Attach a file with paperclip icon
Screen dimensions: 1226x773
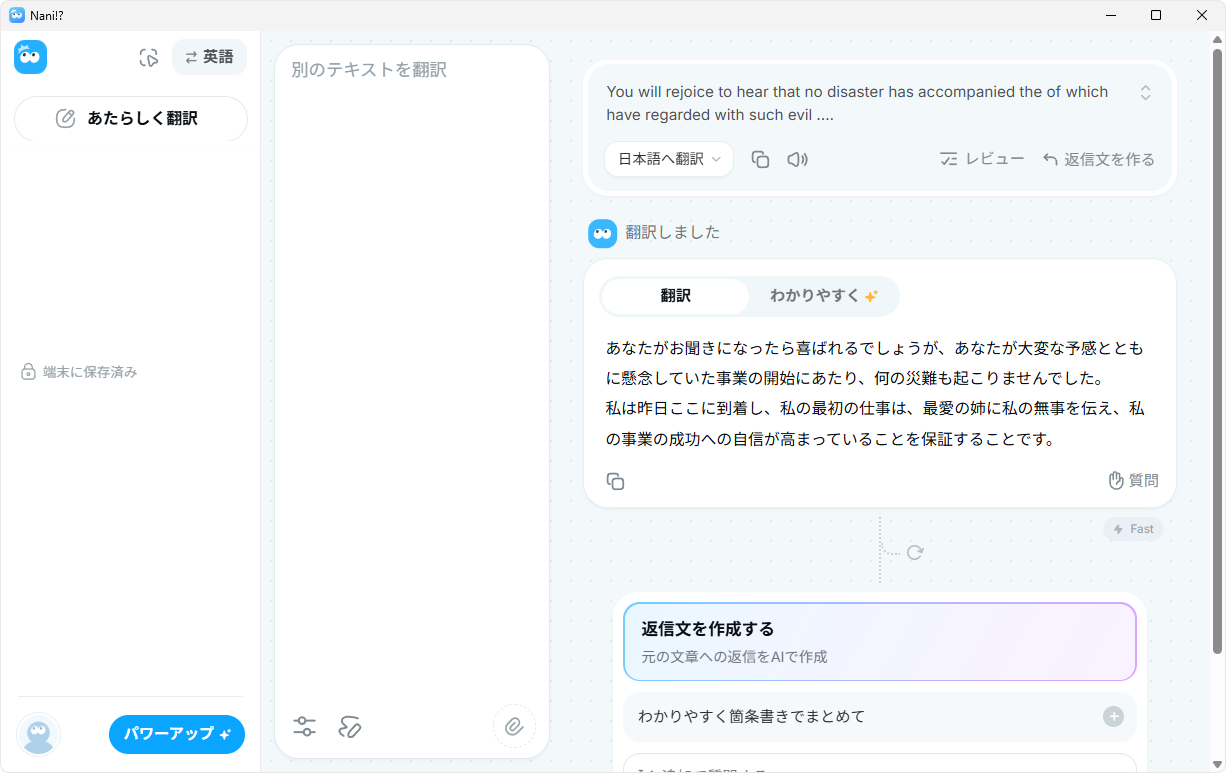tap(514, 726)
